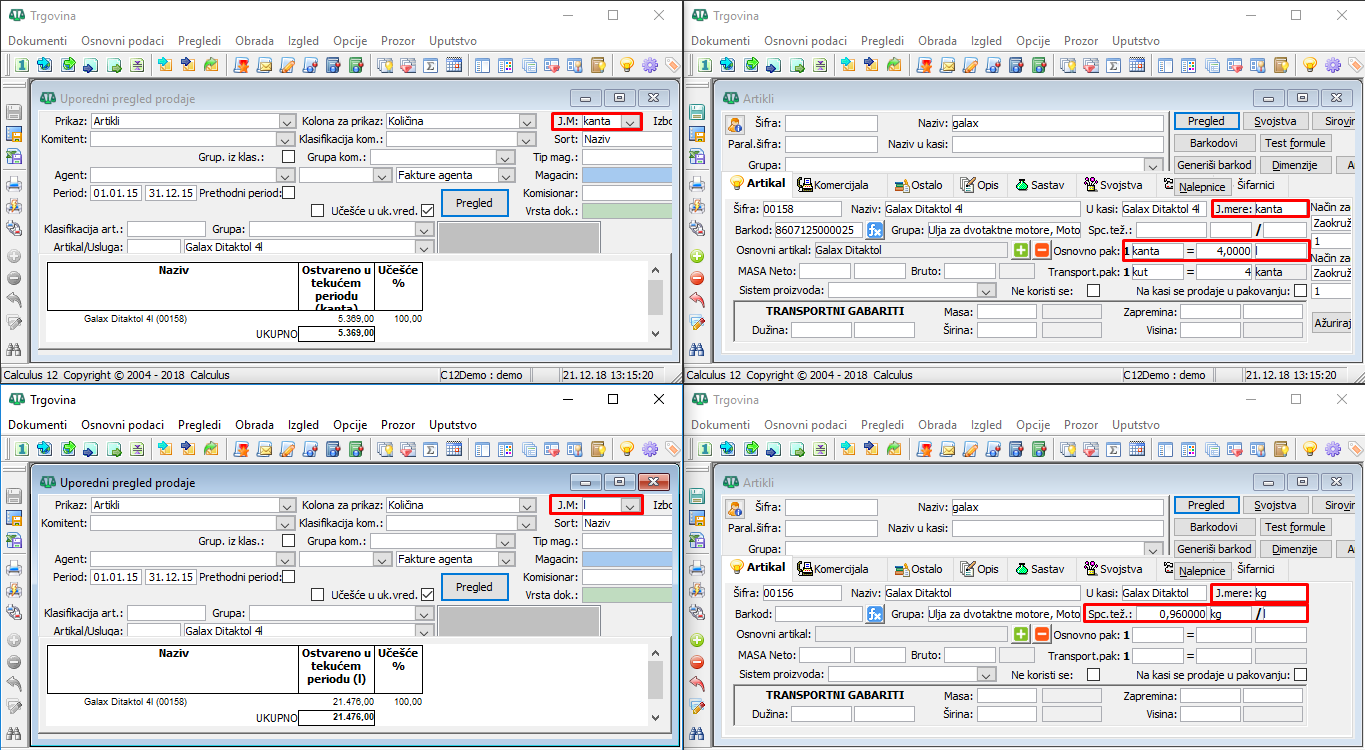Screen dimensions: 1365x750
Task: Switch to Sastav tab in article 00156
Action: click(1040, 569)
